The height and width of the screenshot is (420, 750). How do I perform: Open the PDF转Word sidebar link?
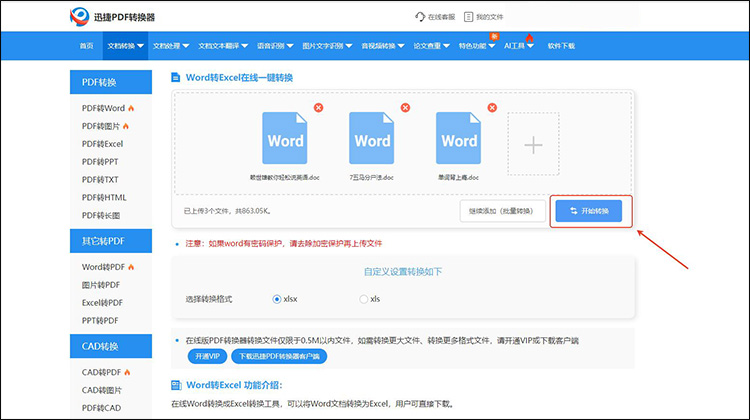[103, 108]
